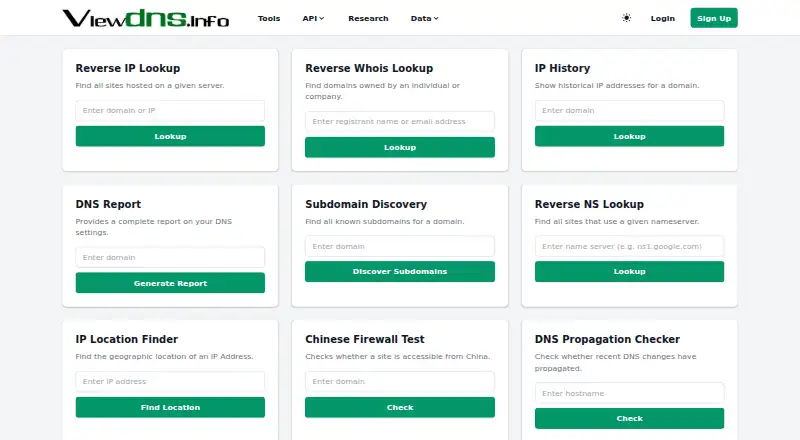Click Lookup under Reverse IP Lookup

coord(170,136)
